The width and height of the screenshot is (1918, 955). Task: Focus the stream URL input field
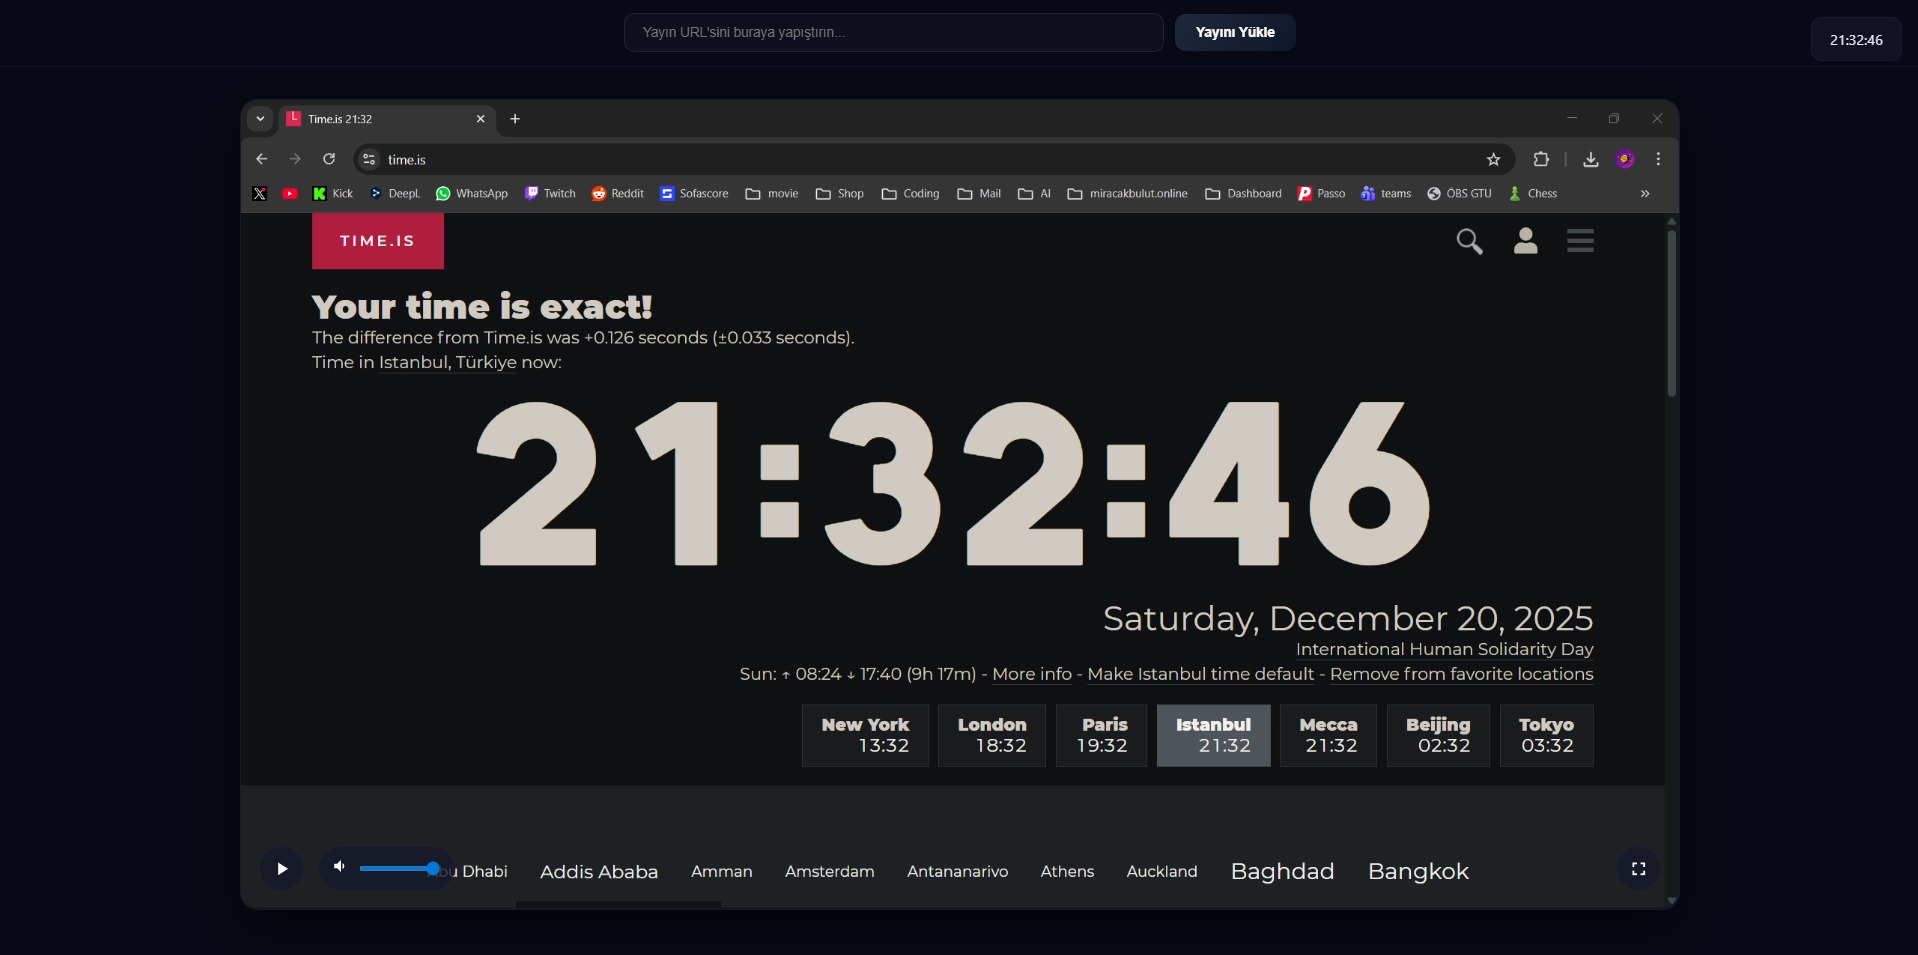click(x=893, y=32)
